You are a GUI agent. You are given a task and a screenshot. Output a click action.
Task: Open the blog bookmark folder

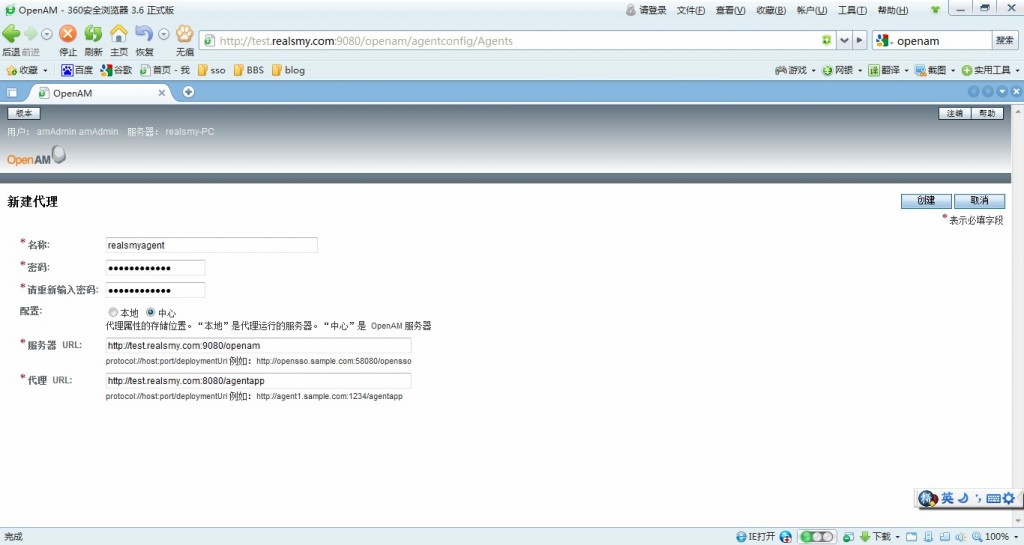[289, 70]
